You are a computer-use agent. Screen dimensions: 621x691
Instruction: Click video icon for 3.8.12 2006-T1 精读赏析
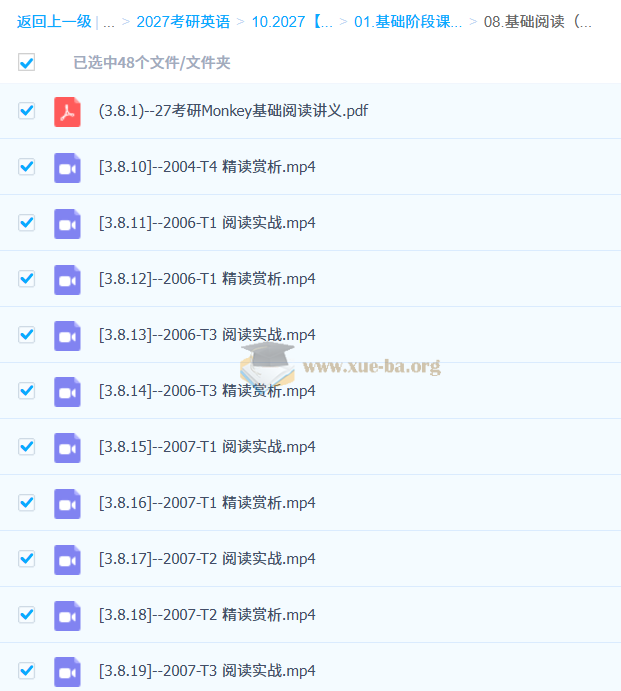[67, 279]
